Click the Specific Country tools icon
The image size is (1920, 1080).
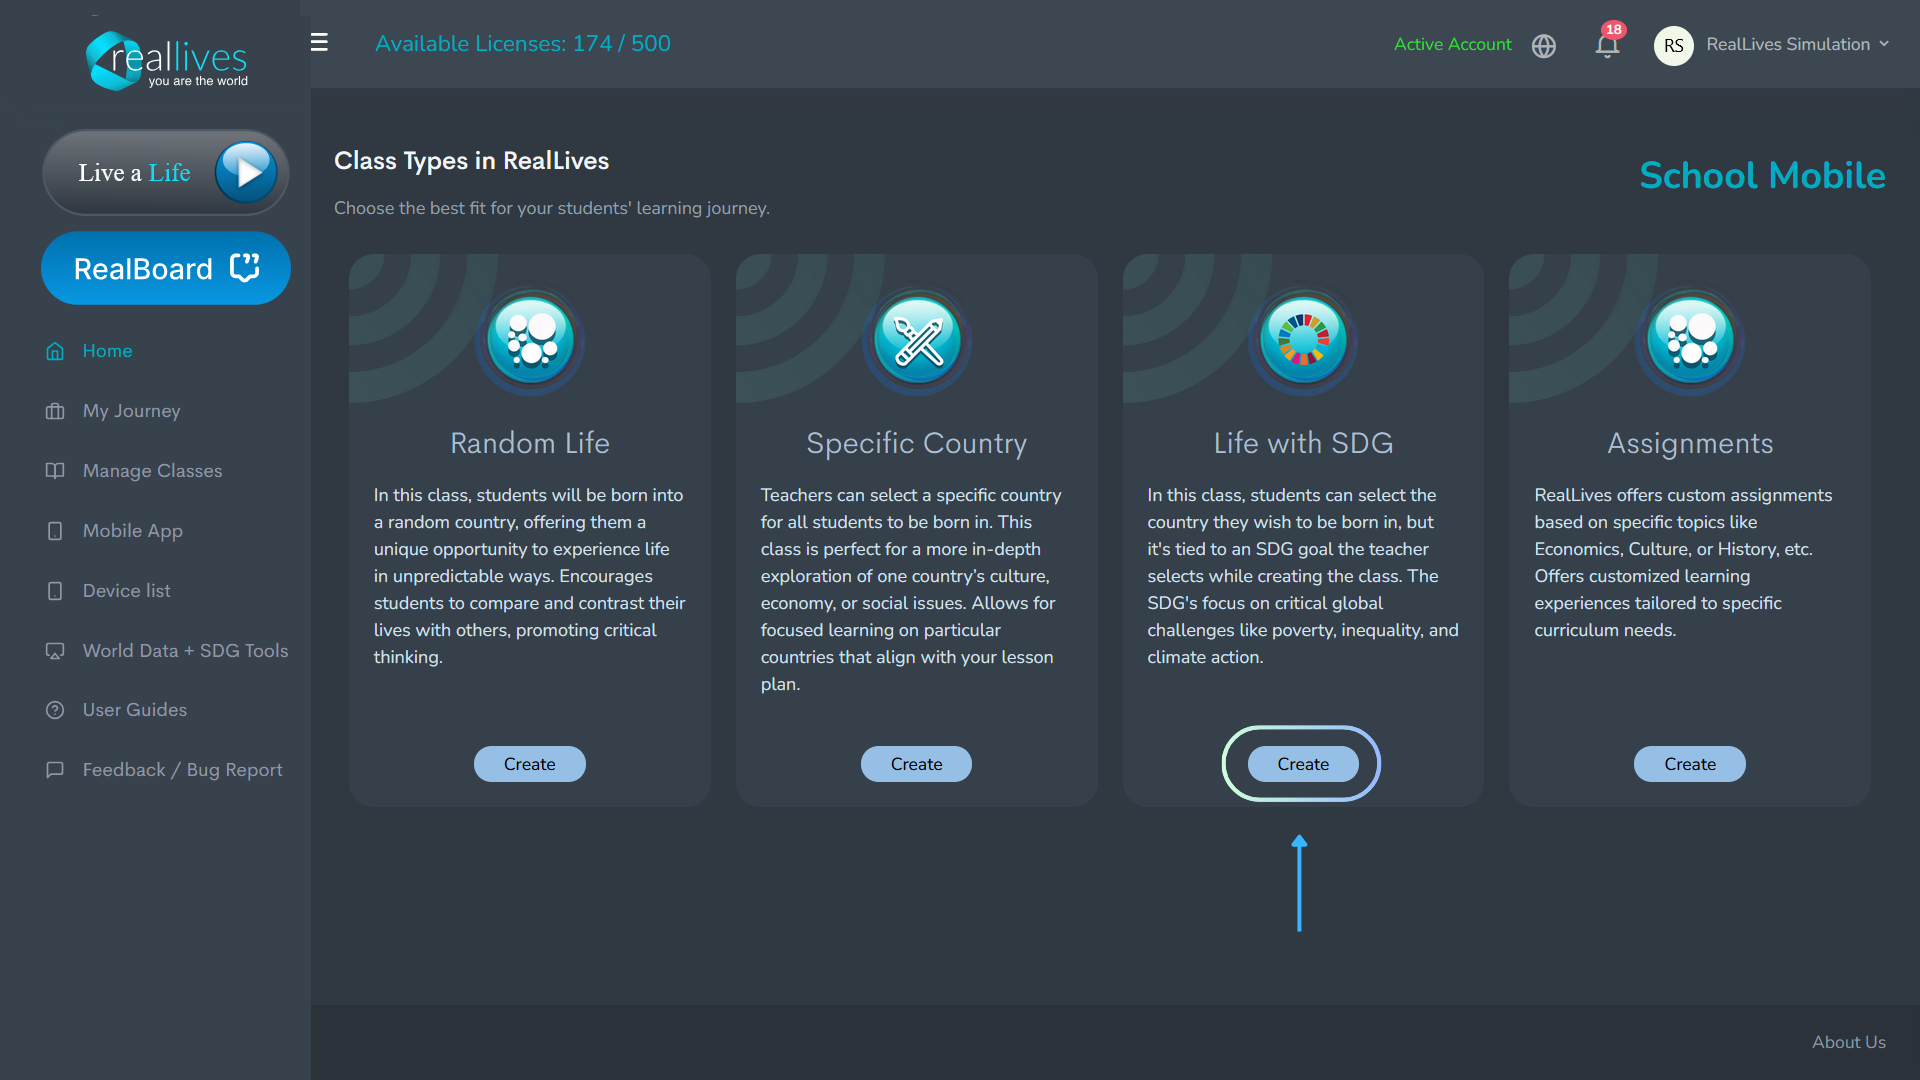pos(917,340)
